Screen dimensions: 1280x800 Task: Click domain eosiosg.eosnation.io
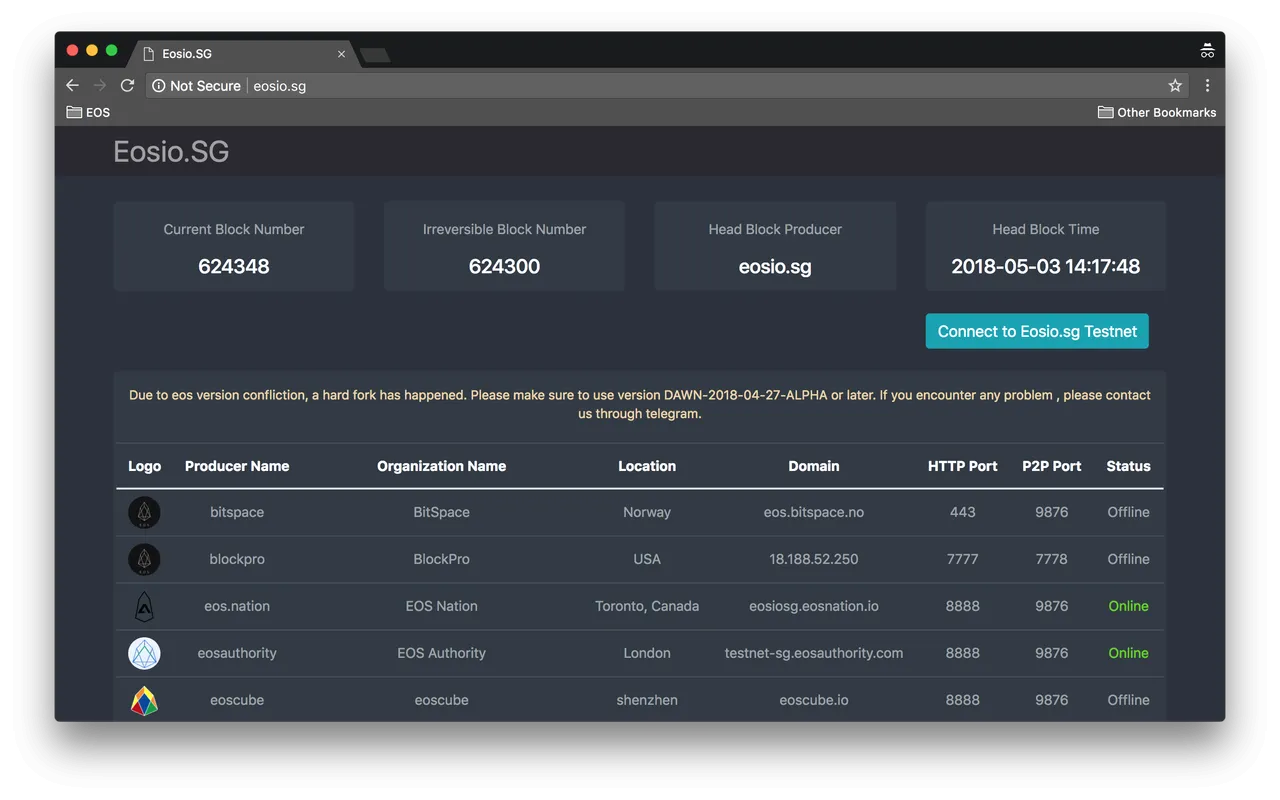click(814, 606)
